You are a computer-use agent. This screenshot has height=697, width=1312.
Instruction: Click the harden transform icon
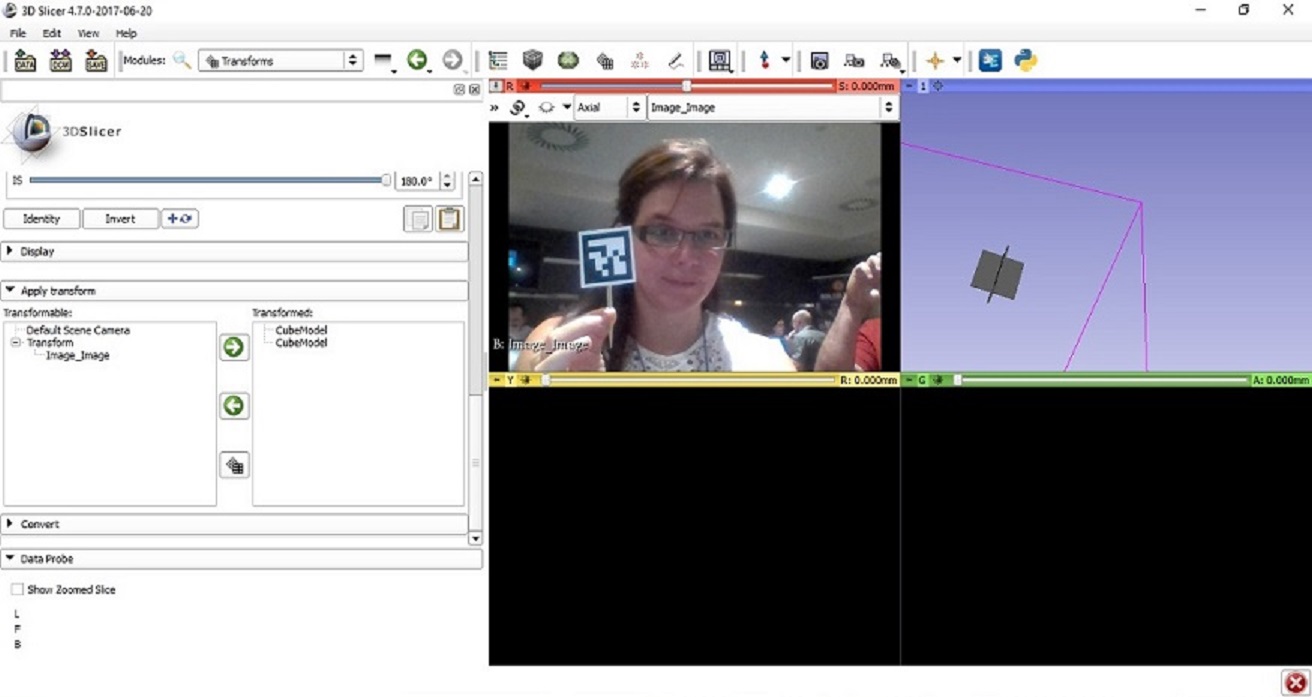point(234,465)
